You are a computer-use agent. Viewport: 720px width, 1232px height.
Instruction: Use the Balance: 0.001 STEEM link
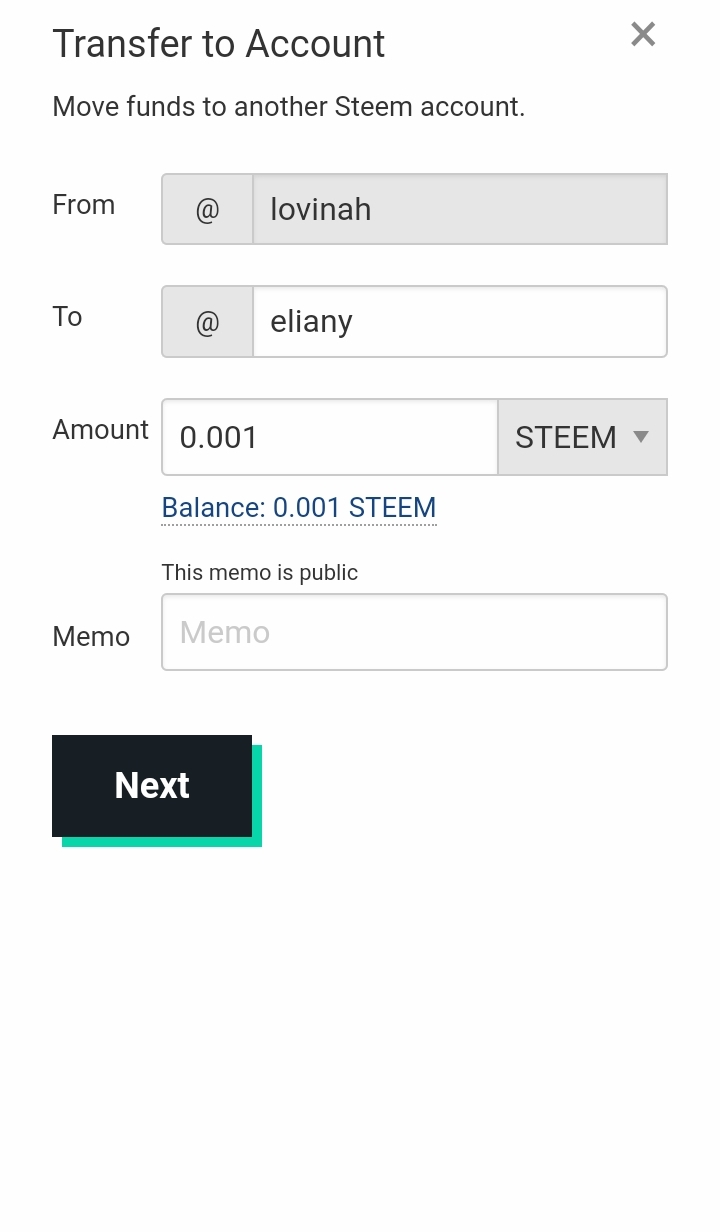299,508
